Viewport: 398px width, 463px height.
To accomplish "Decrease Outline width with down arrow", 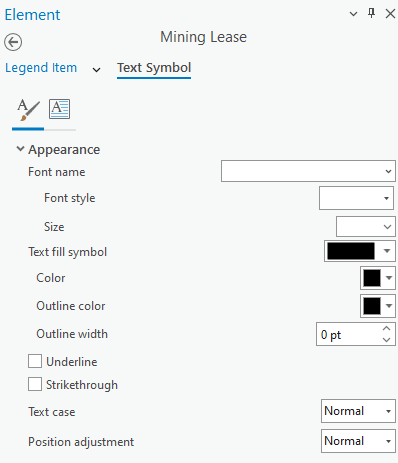I will point(387,340).
